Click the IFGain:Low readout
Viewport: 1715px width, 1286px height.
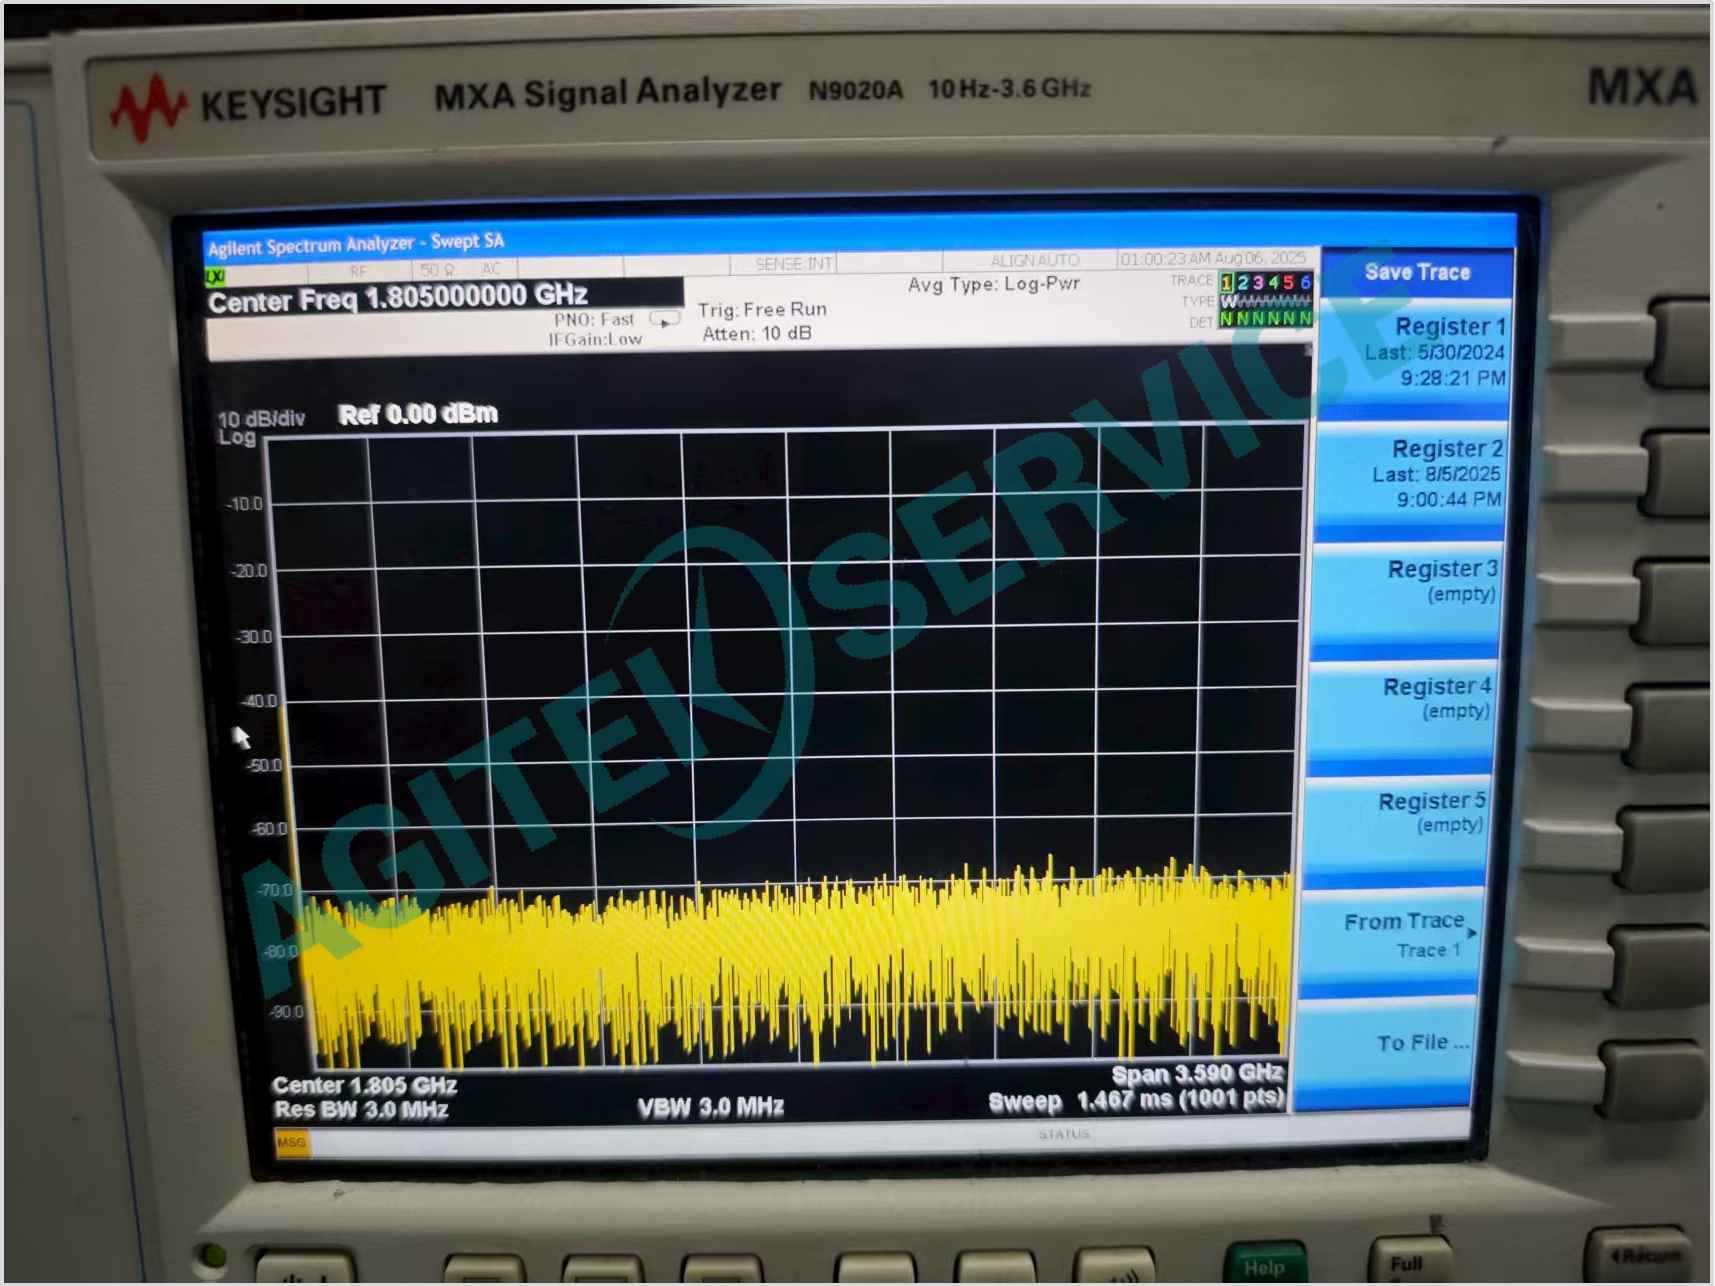[595, 340]
